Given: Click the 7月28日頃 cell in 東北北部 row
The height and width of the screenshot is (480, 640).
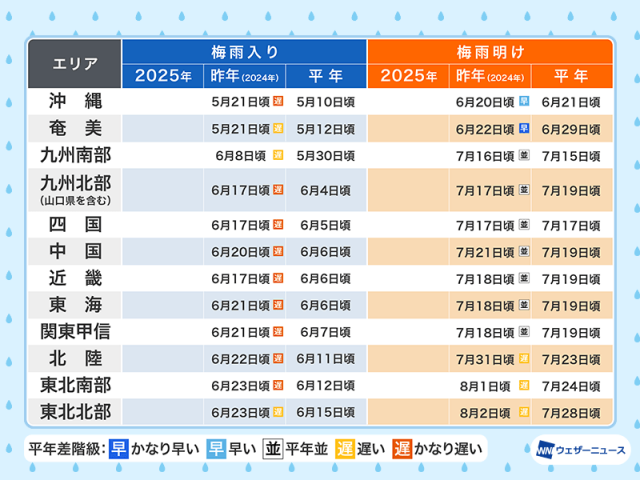Looking at the screenshot, I should (572, 413).
